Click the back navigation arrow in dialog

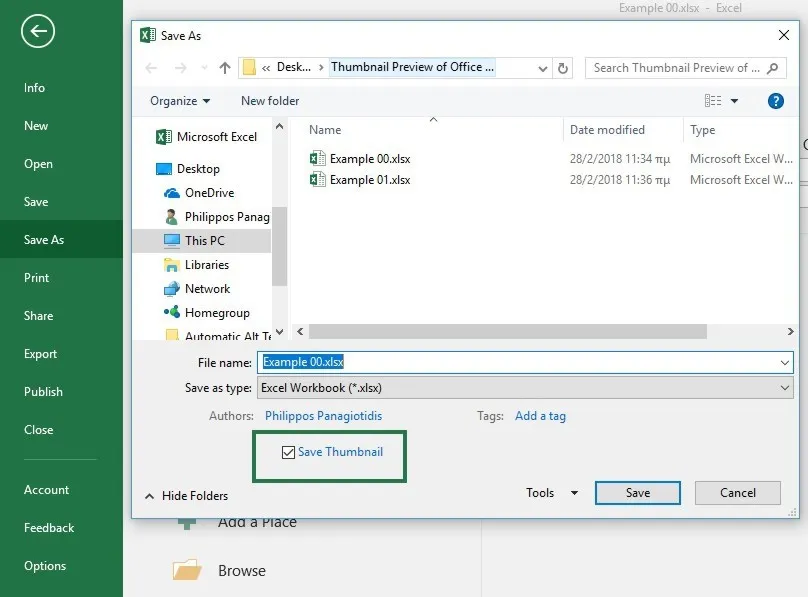click(x=151, y=68)
